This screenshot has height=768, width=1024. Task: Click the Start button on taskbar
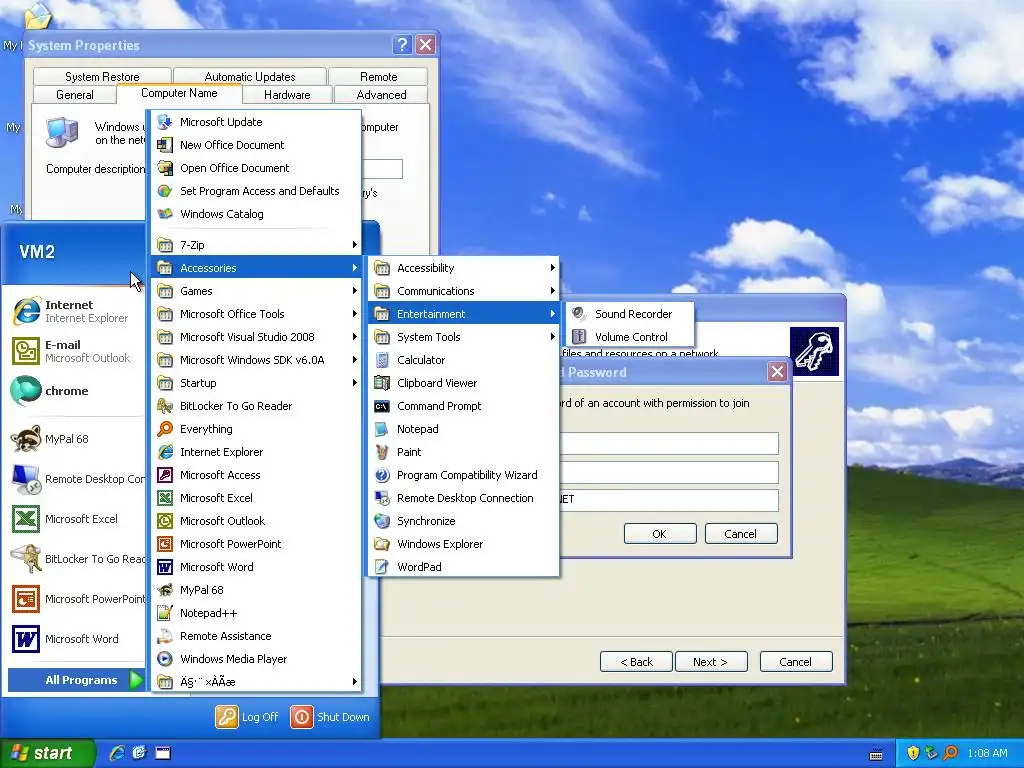47,753
